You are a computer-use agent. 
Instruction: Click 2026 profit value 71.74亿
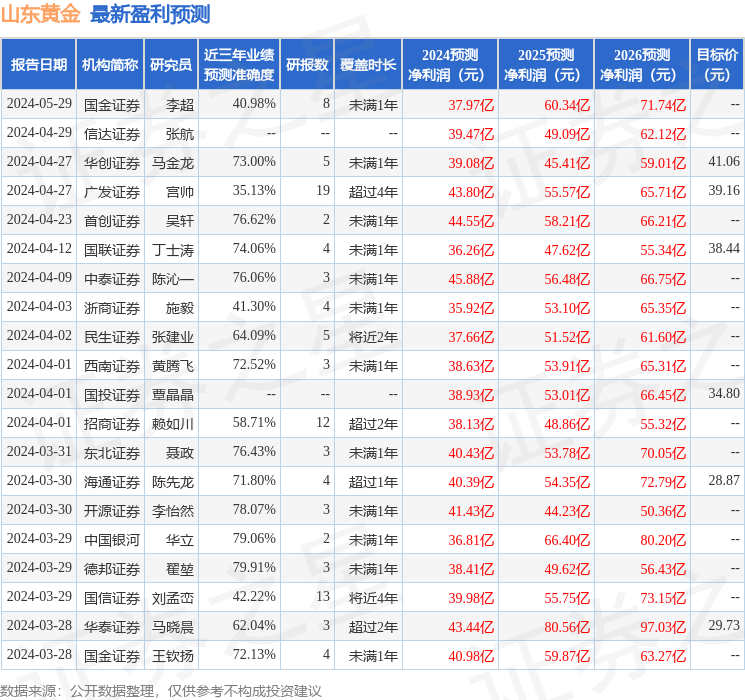pyautogui.click(x=663, y=105)
